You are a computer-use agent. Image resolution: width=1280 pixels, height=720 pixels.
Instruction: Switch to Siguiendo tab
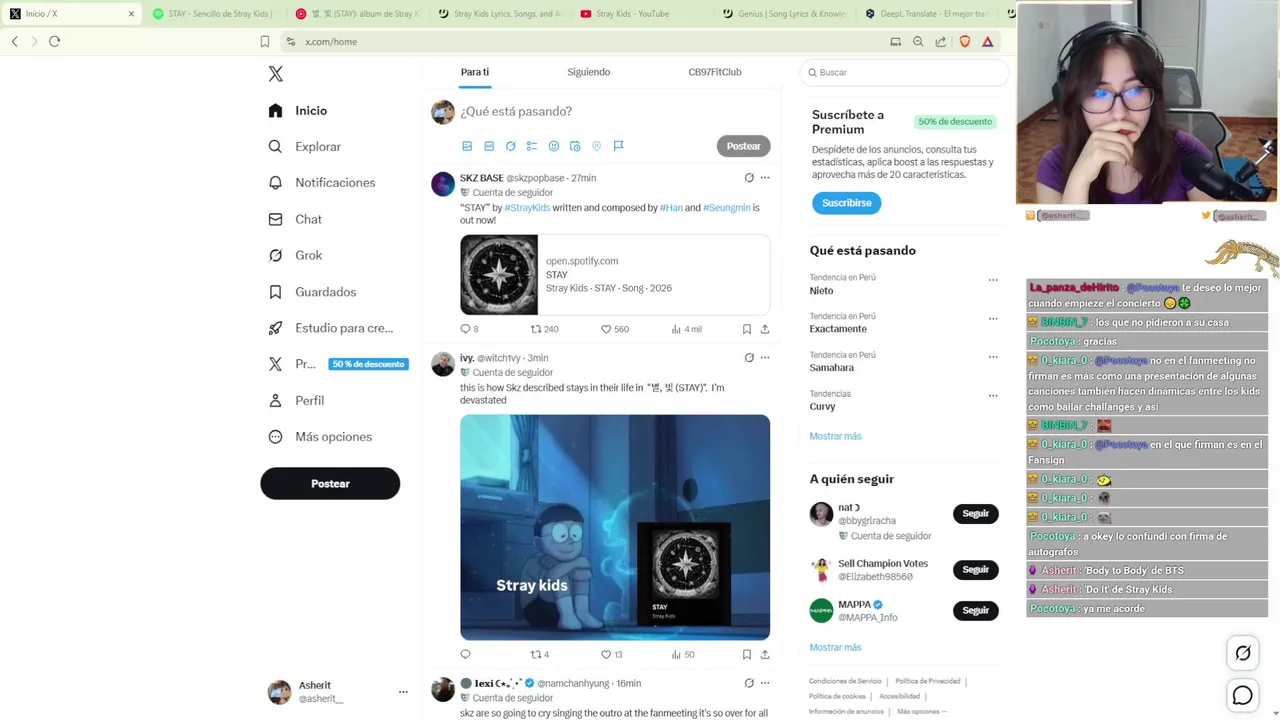[588, 72]
